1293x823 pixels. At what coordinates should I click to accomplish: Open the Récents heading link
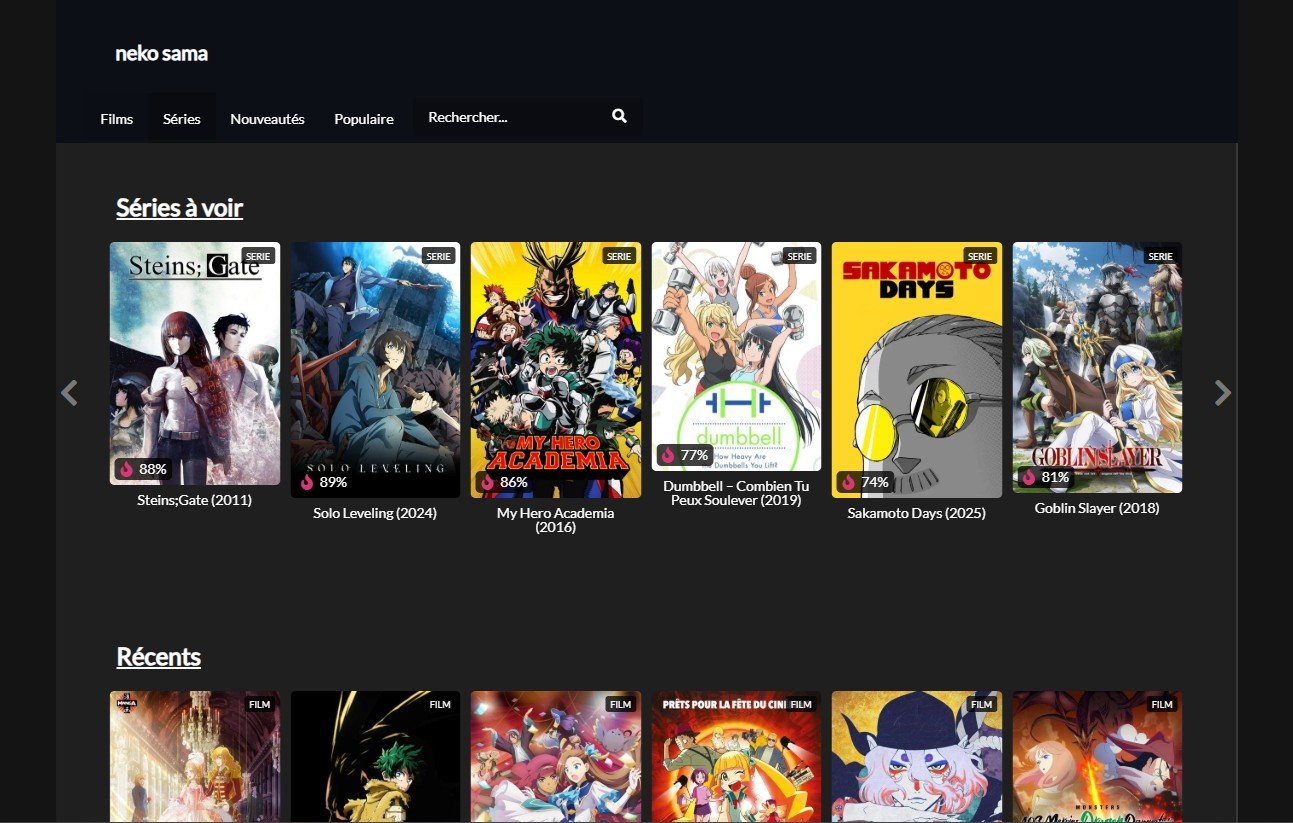tap(158, 657)
